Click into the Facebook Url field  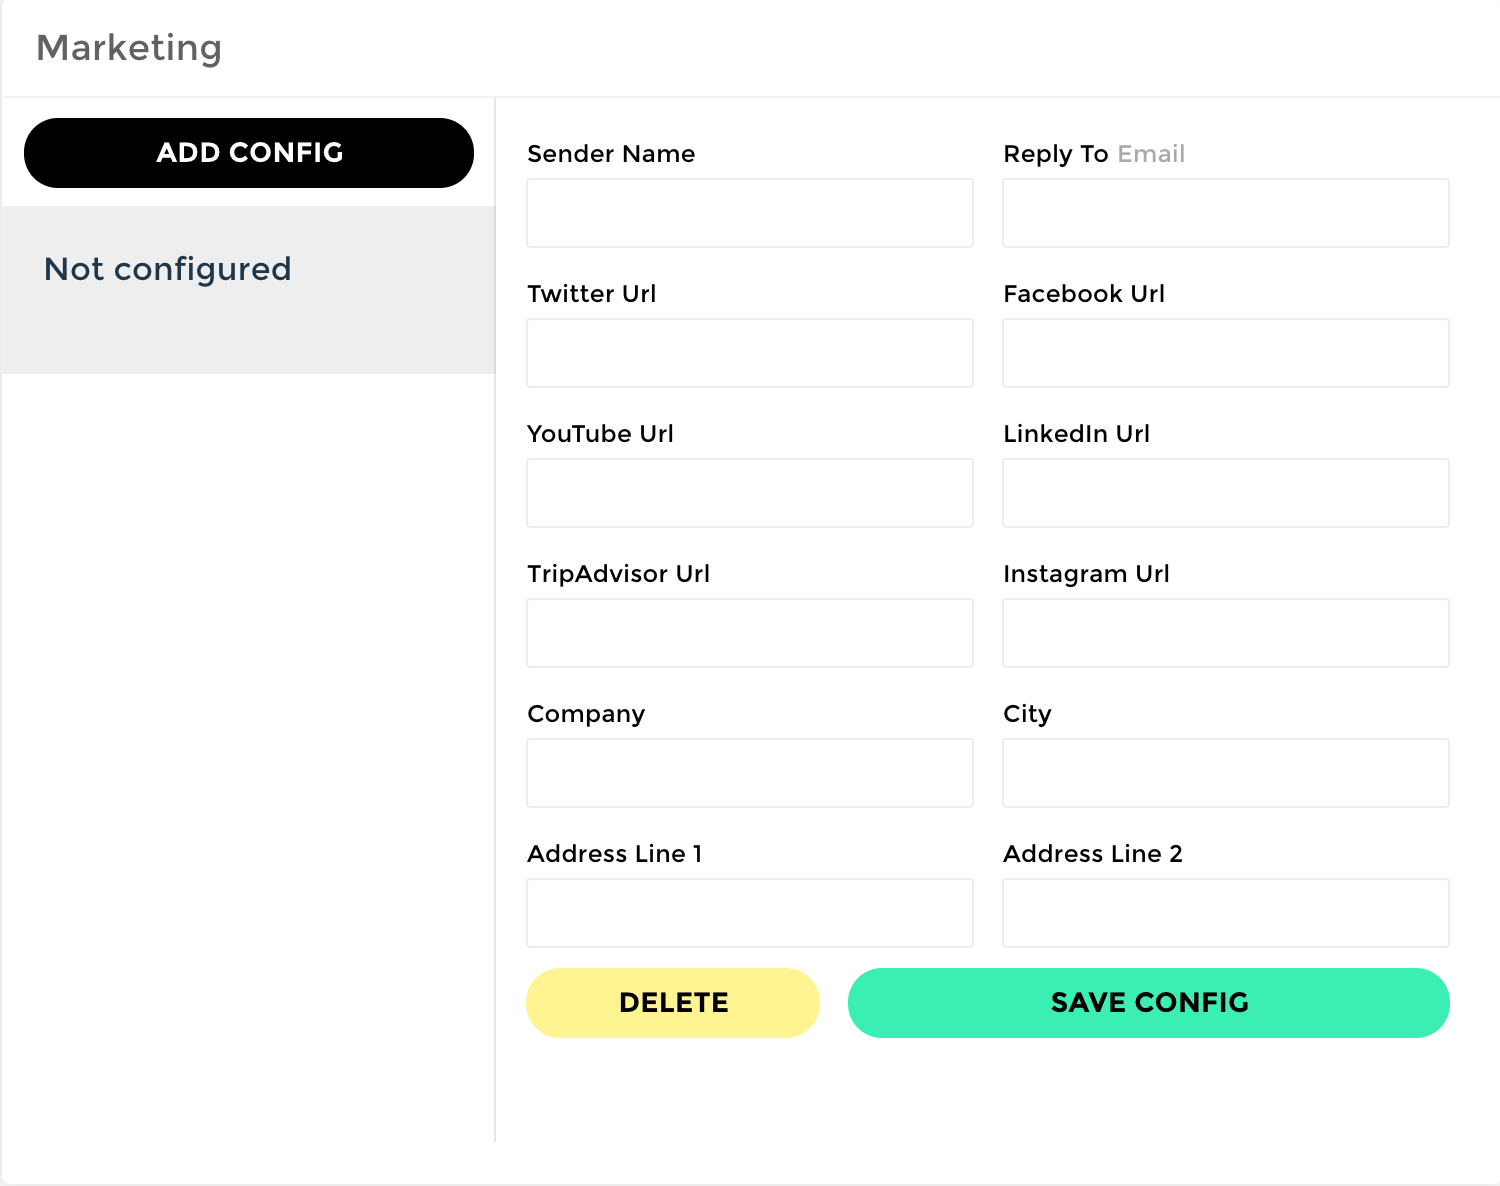click(x=1225, y=353)
